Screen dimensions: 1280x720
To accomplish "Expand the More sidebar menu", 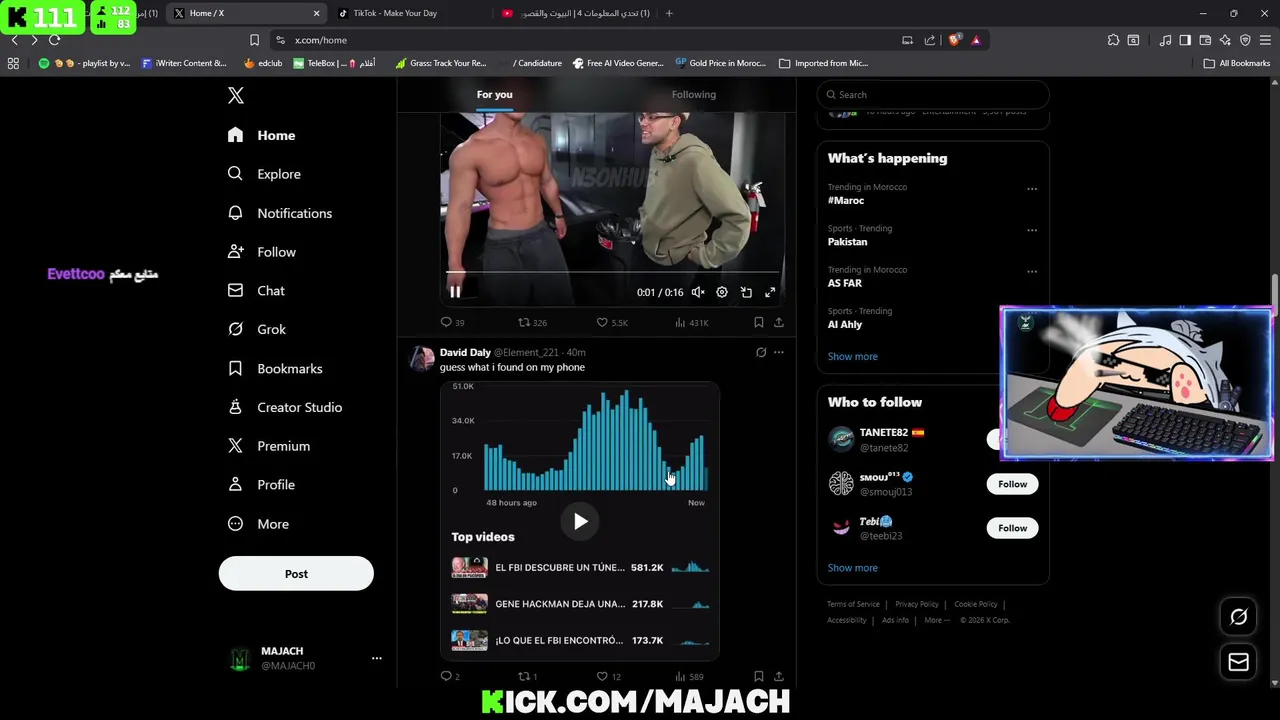I will tap(258, 524).
